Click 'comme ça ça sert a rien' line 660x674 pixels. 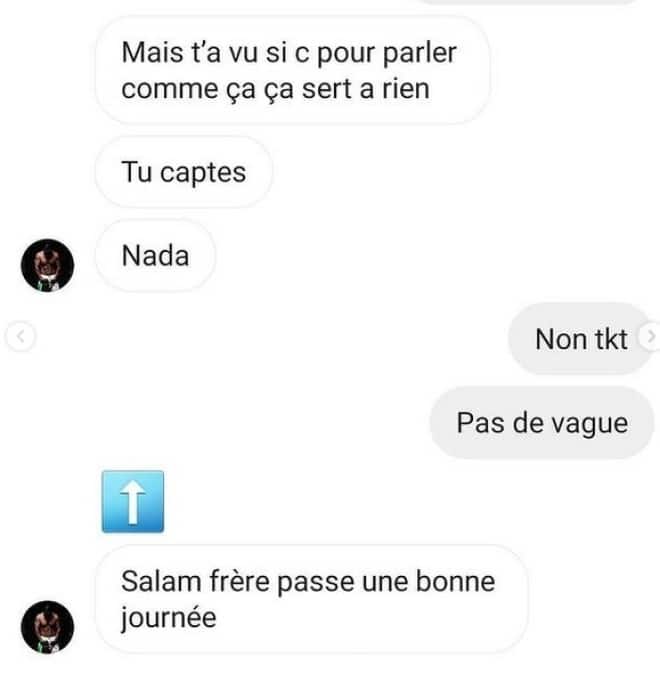pyautogui.click(x=275, y=89)
